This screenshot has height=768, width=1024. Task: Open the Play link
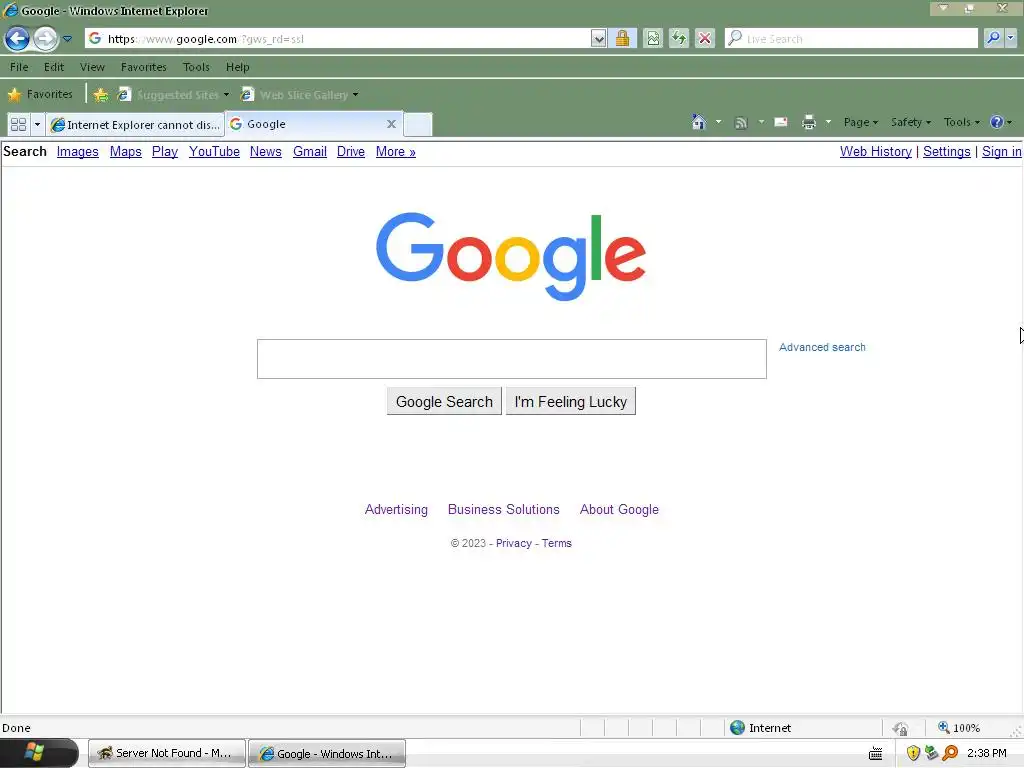[165, 152]
